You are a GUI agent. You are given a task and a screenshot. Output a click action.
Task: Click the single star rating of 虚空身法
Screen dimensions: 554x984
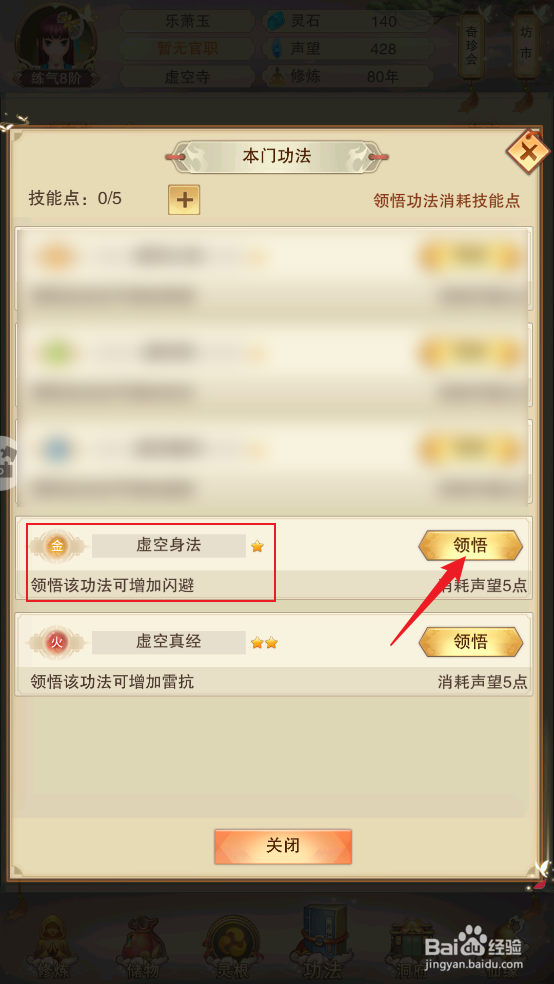[257, 547]
